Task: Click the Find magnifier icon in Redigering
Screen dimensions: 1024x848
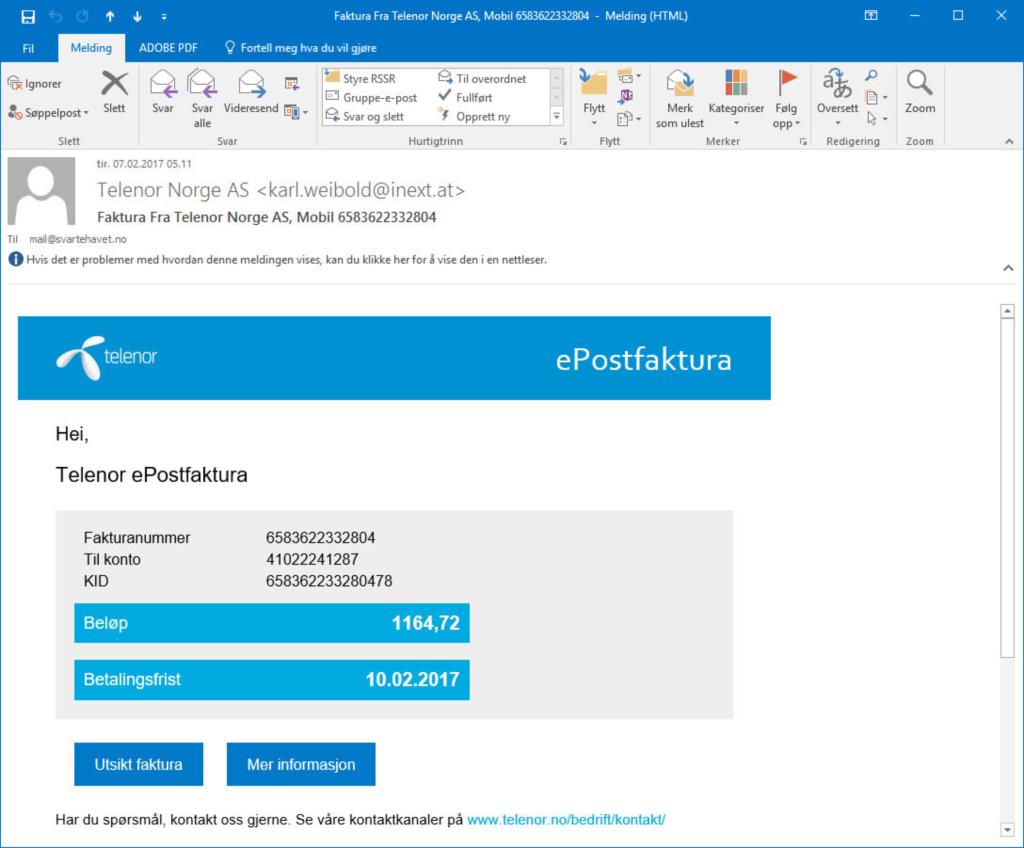Action: 871,76
